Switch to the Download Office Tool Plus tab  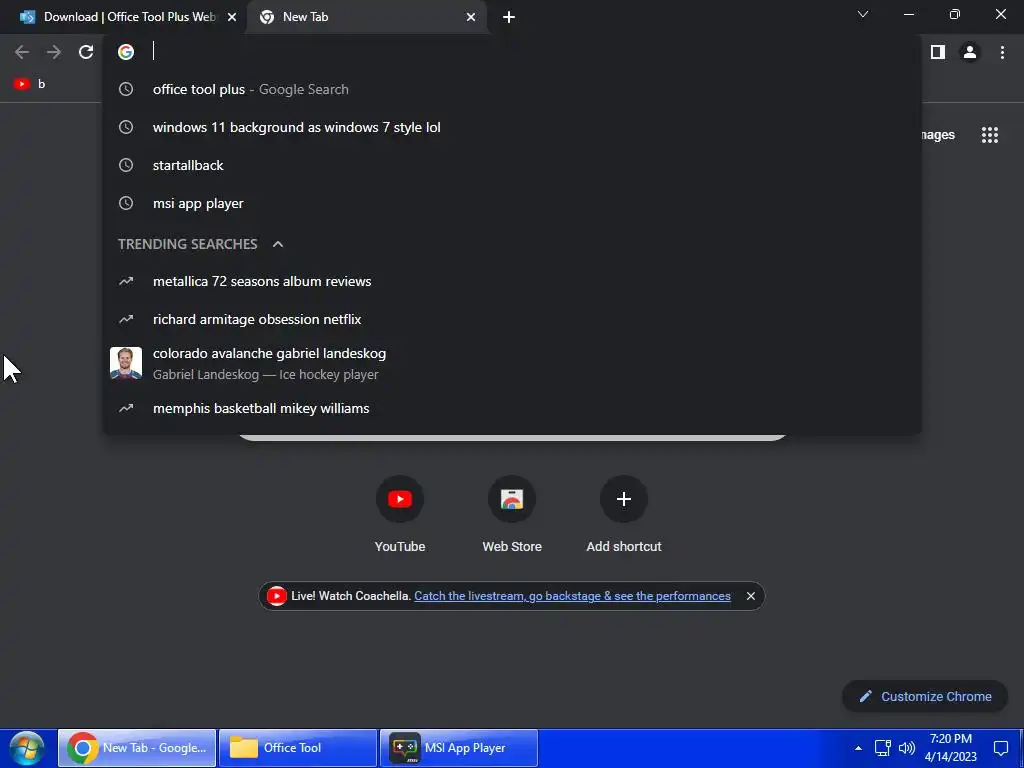pos(128,17)
